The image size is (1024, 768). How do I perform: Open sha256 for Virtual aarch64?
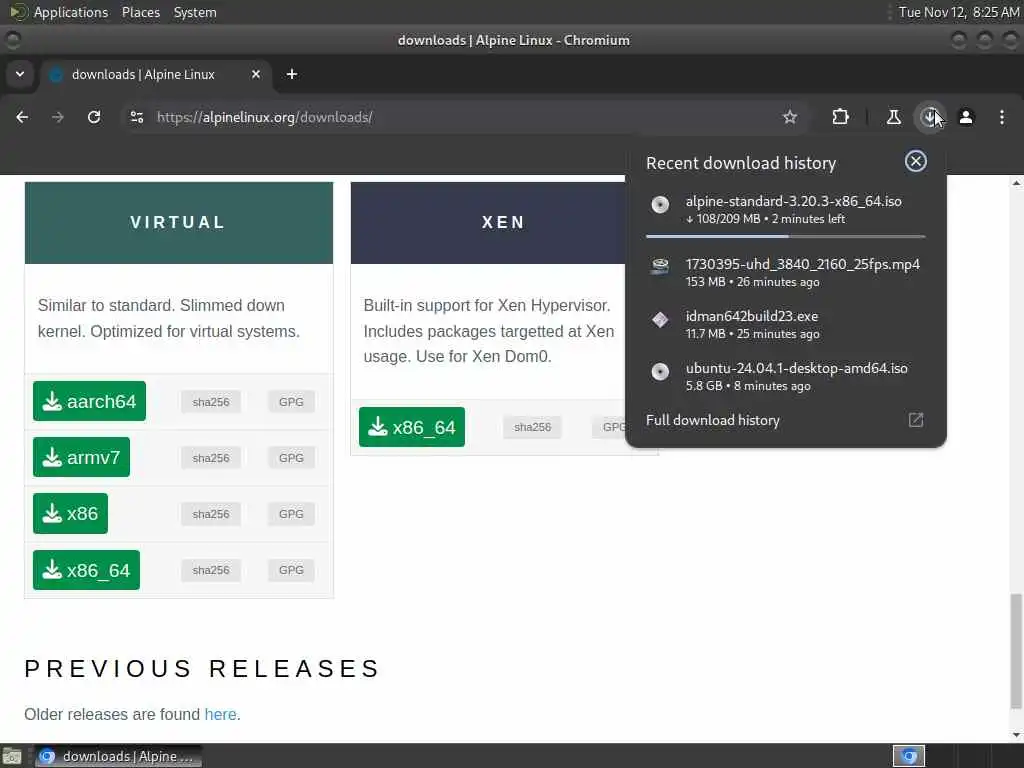click(x=211, y=402)
